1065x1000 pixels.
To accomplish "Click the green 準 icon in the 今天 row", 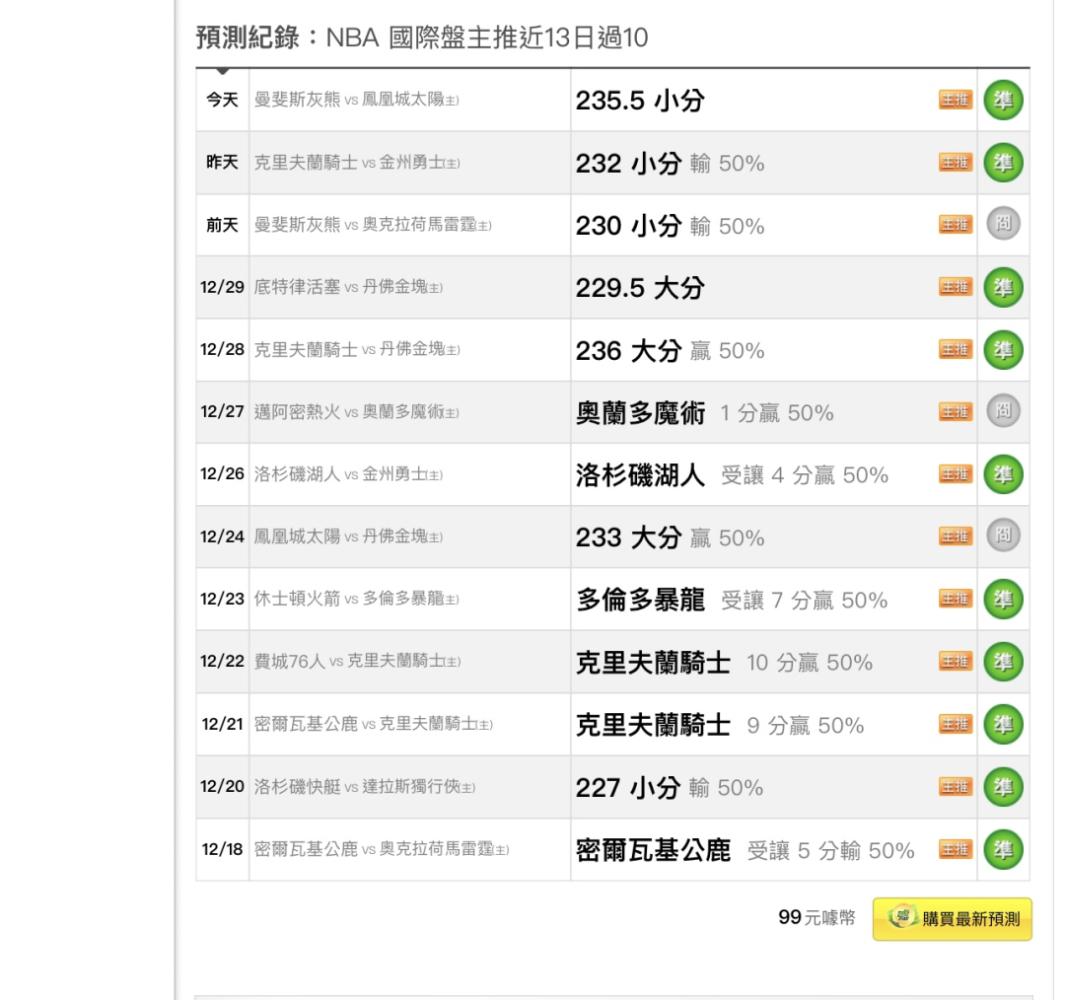I will (1003, 100).
